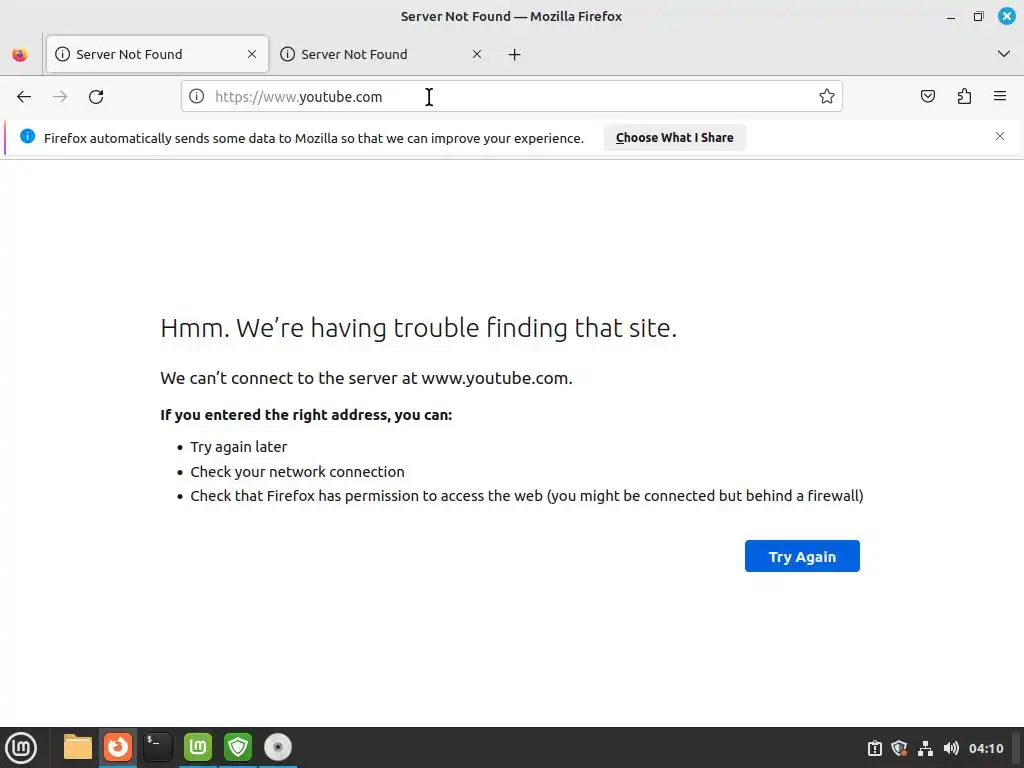
Task: Click the blue Try Again button
Action: click(x=802, y=556)
